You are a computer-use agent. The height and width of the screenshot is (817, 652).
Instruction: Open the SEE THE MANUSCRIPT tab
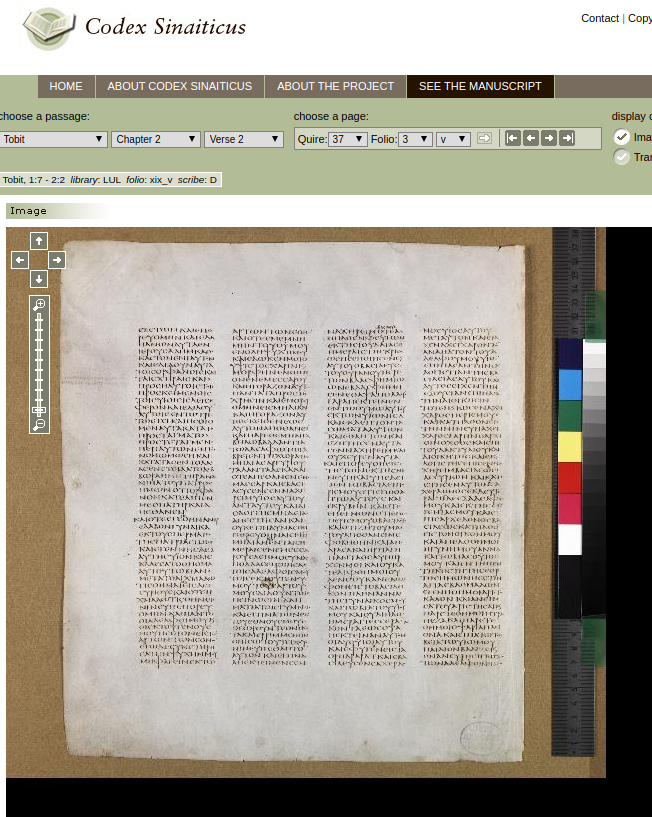(x=480, y=86)
